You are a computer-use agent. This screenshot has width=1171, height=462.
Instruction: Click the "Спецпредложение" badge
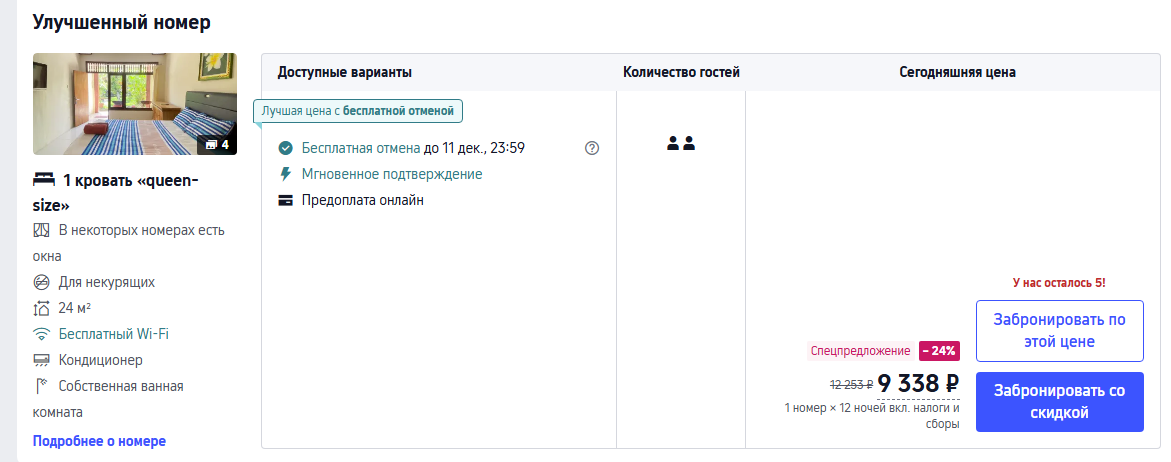860,351
